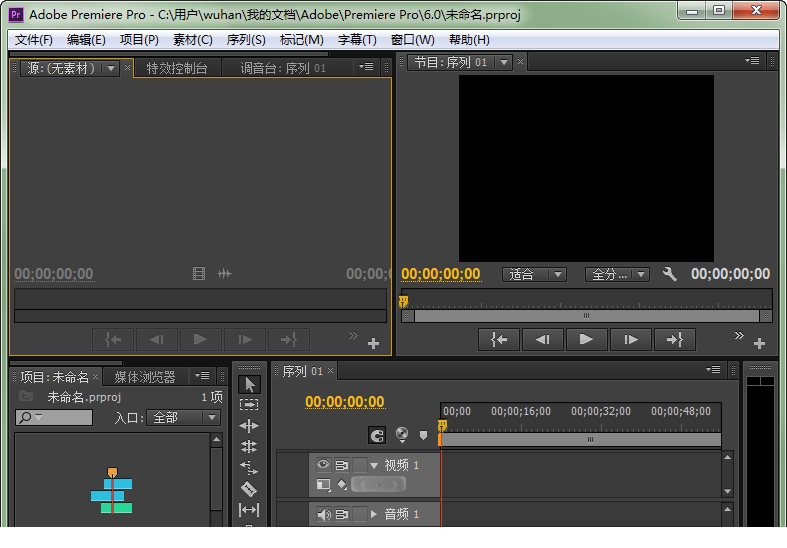Open the zoom level 适合 dropdown
This screenshot has height=548, width=787.
(x=535, y=275)
